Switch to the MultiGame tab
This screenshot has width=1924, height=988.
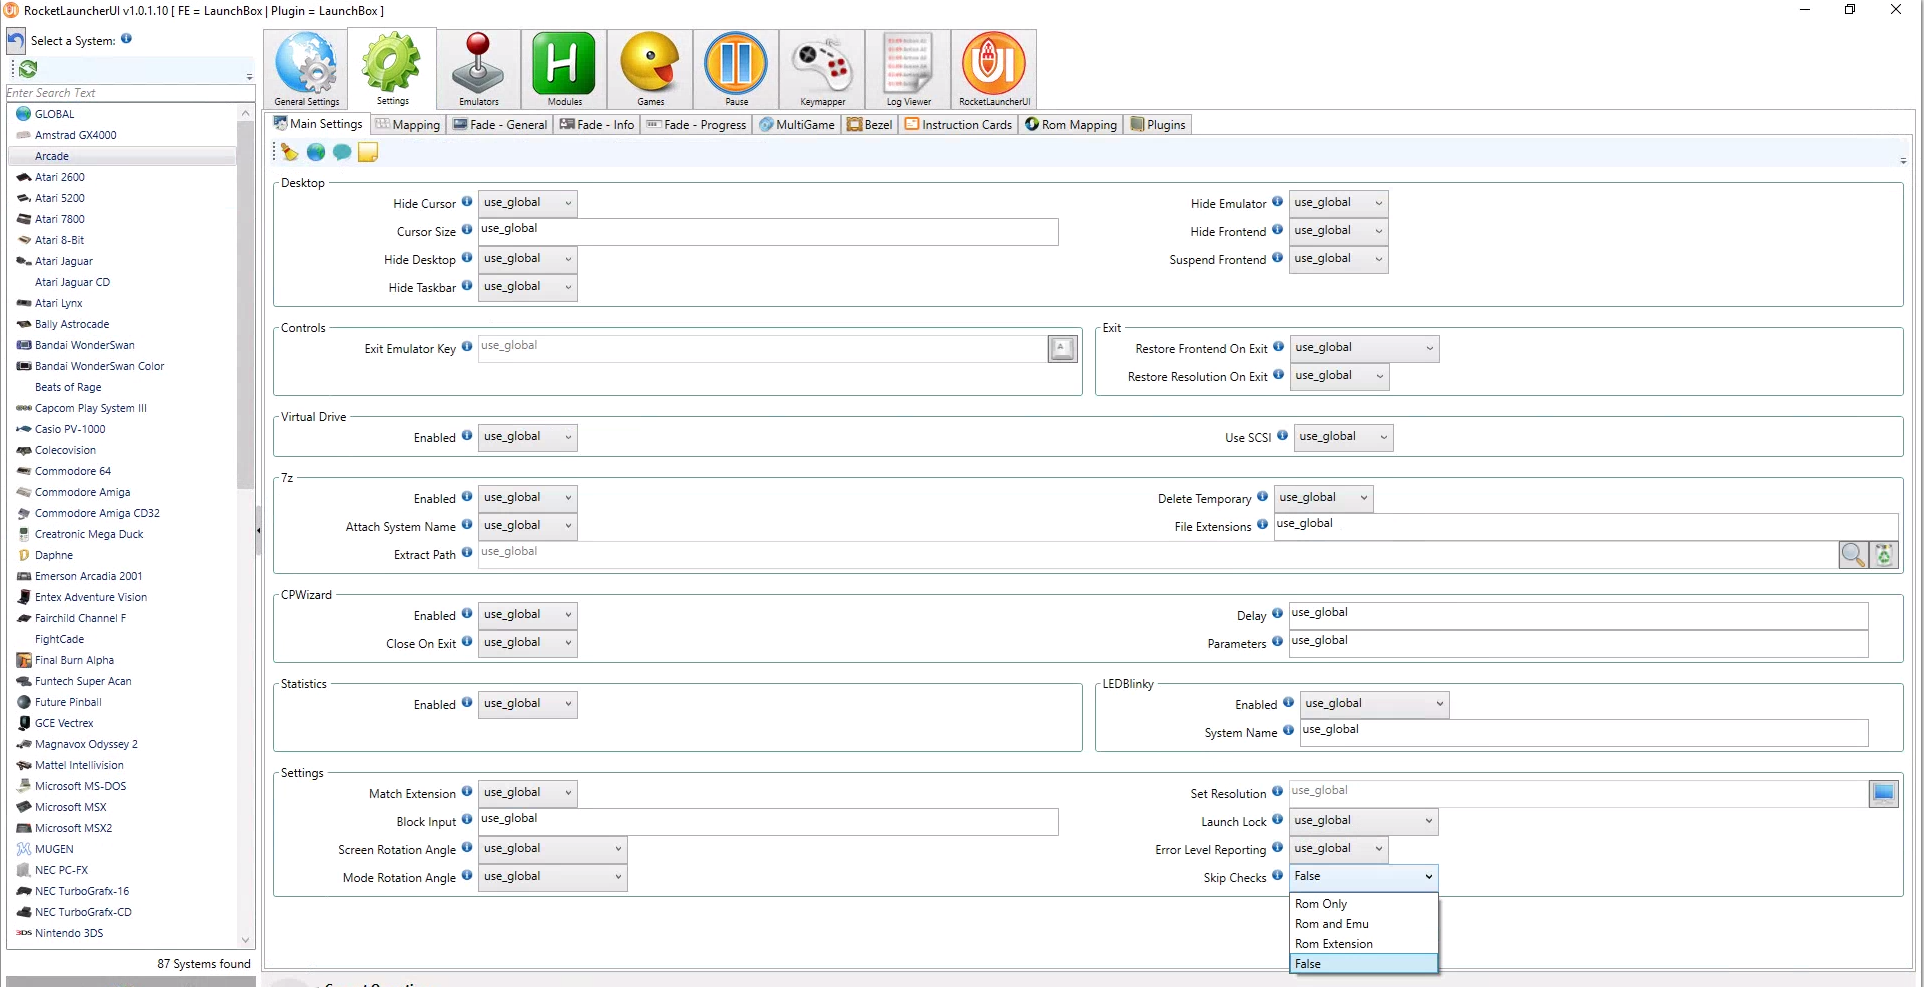pos(797,125)
